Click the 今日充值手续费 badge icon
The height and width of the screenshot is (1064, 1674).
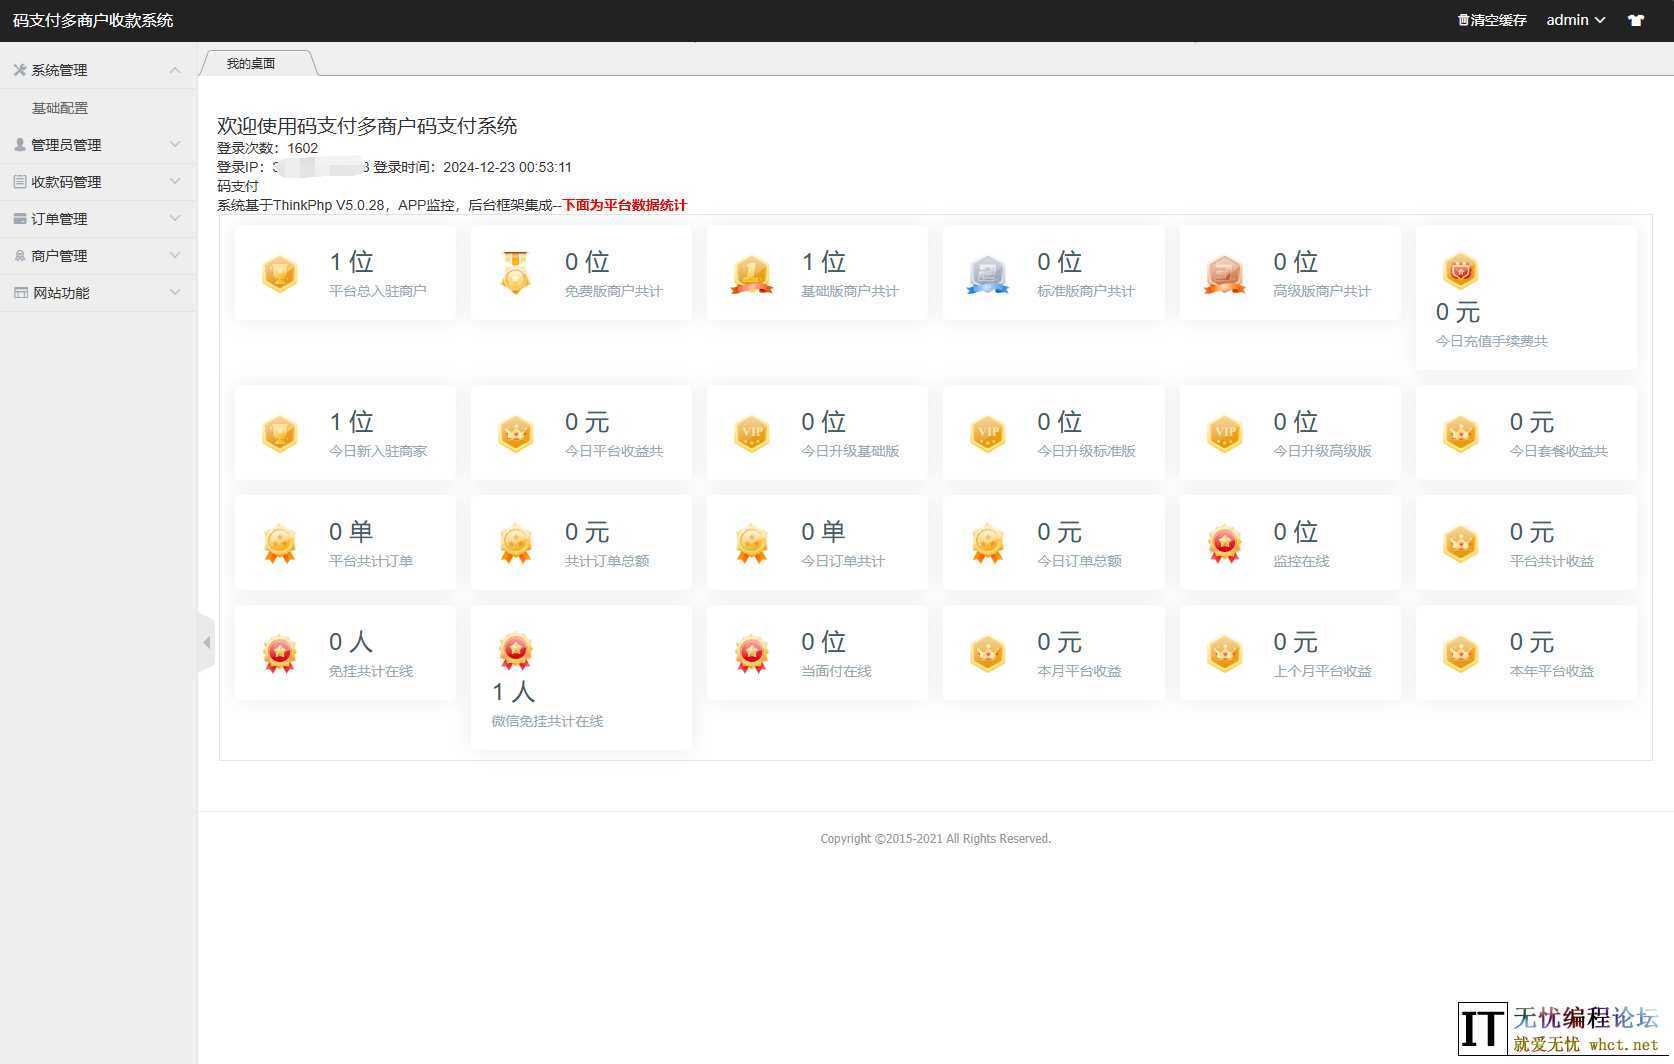[1460, 270]
